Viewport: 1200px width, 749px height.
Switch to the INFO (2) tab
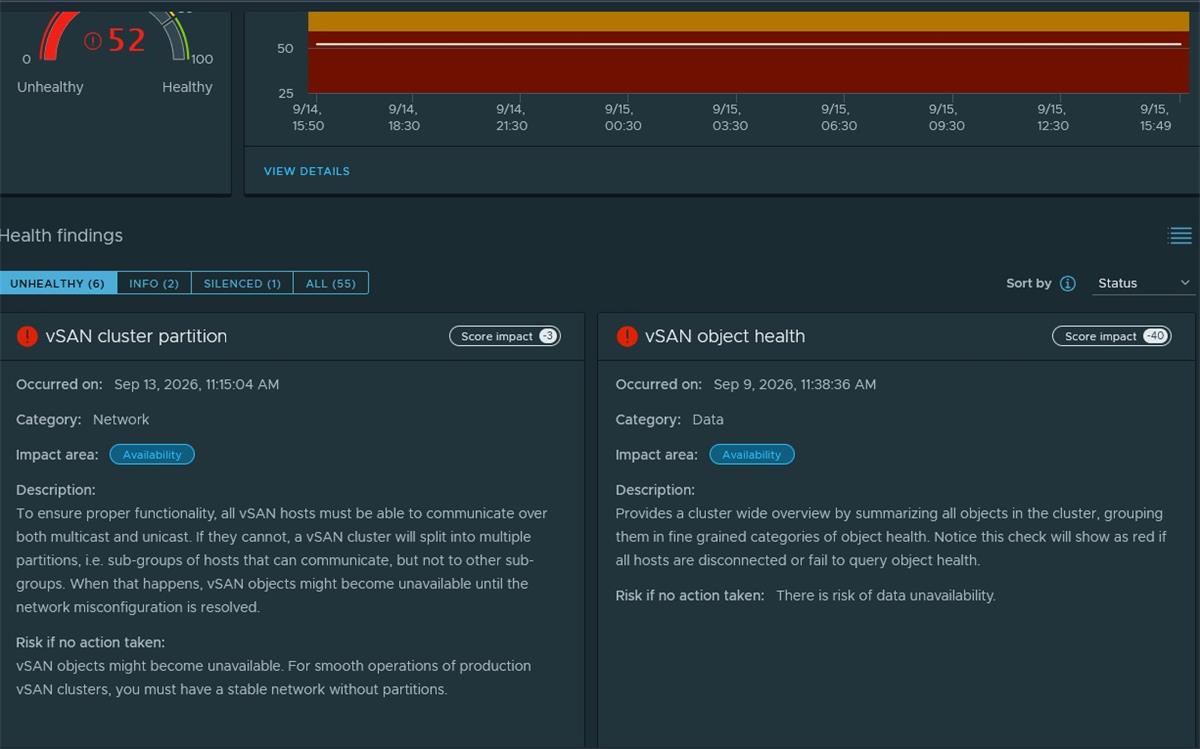(x=154, y=283)
